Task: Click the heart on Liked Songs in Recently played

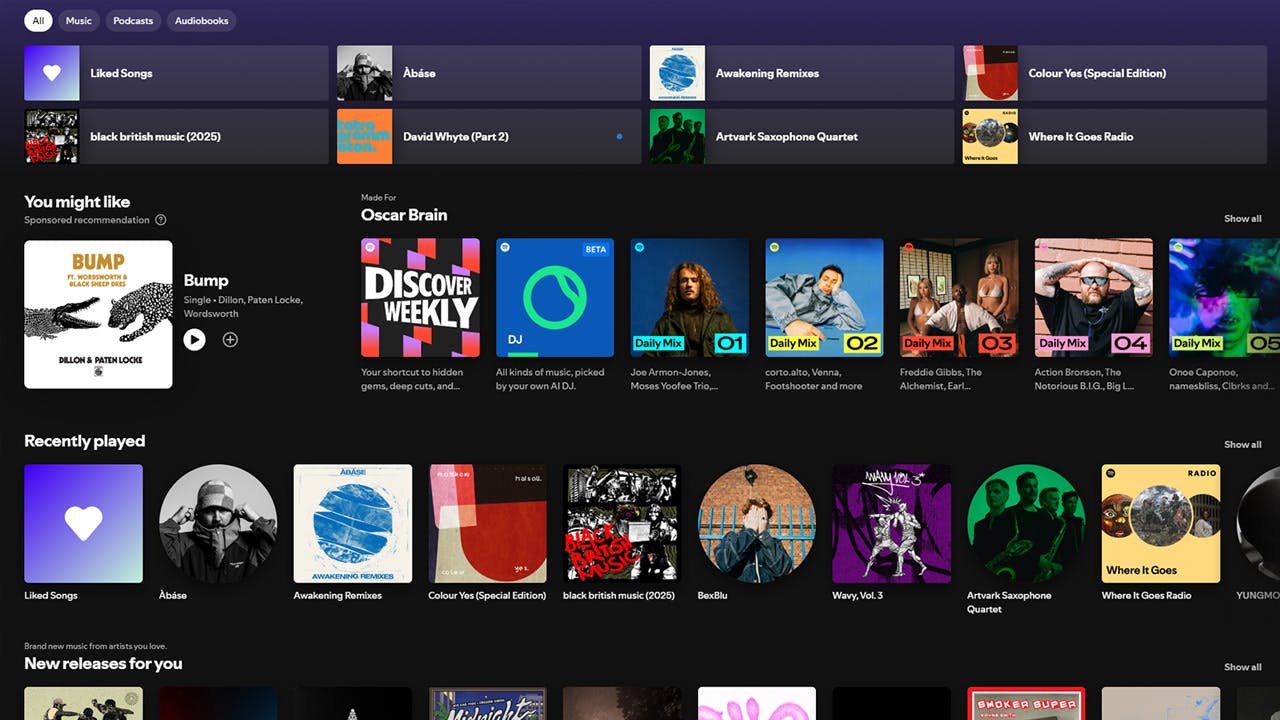Action: 83,523
